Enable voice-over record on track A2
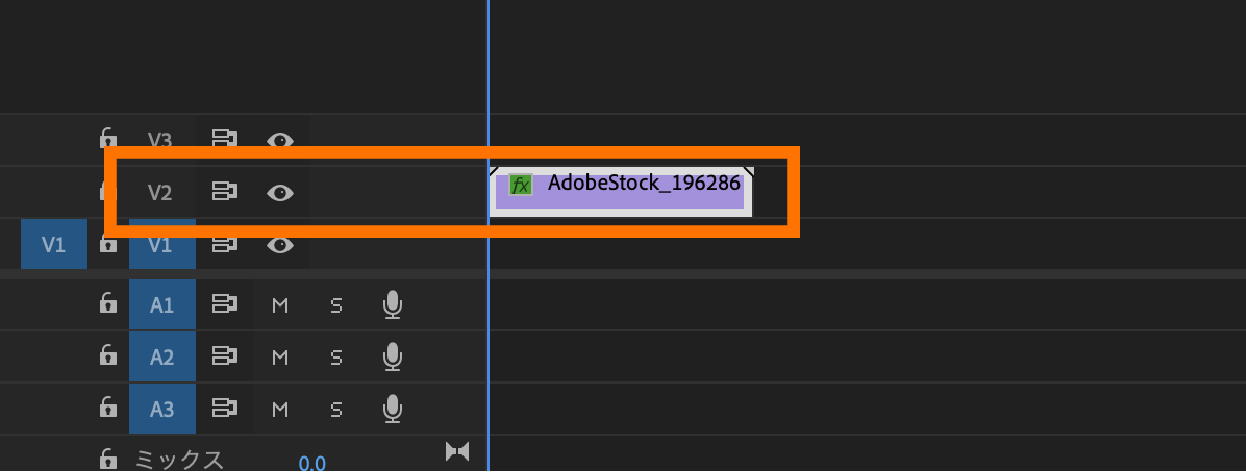Image resolution: width=1246 pixels, height=472 pixels. [x=393, y=356]
